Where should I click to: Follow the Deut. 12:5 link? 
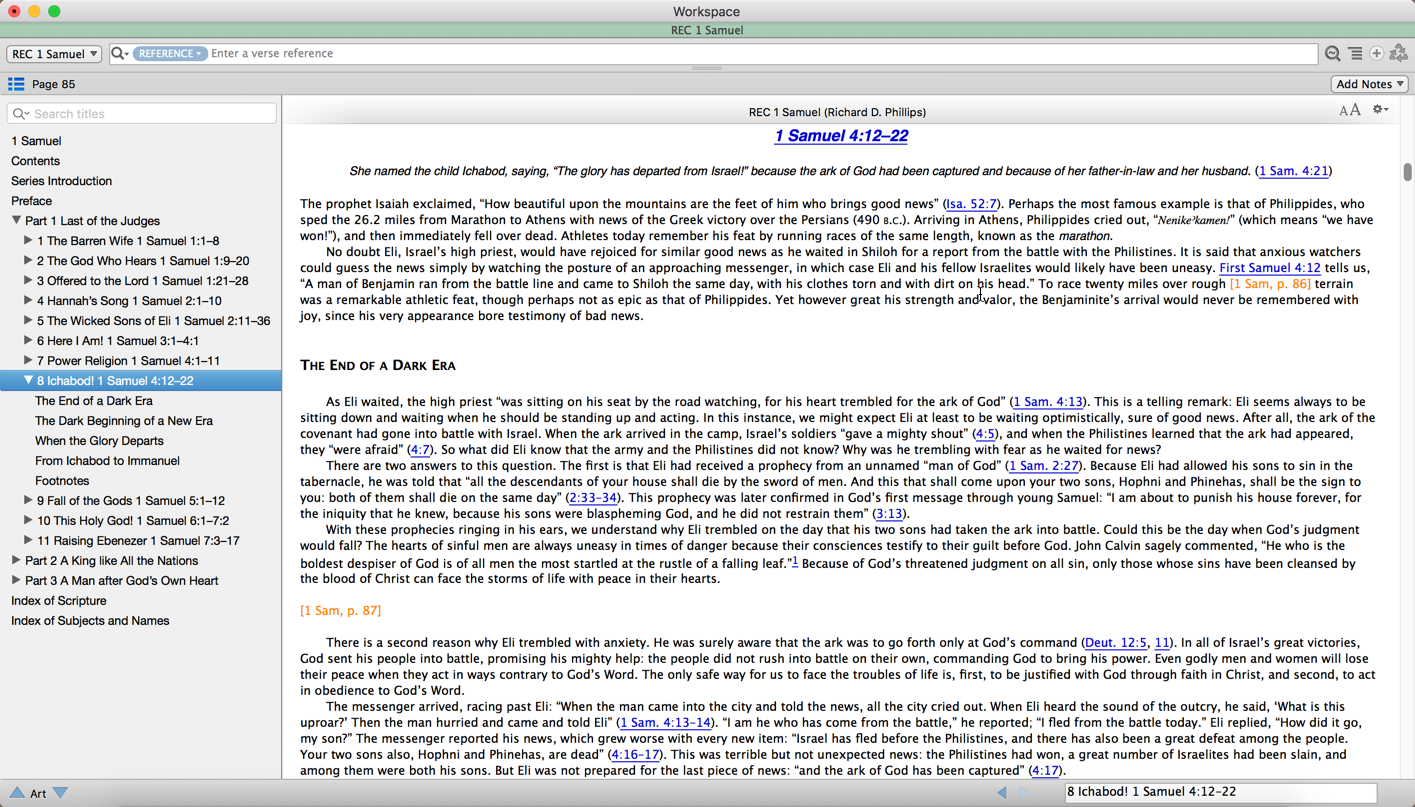tap(1116, 643)
